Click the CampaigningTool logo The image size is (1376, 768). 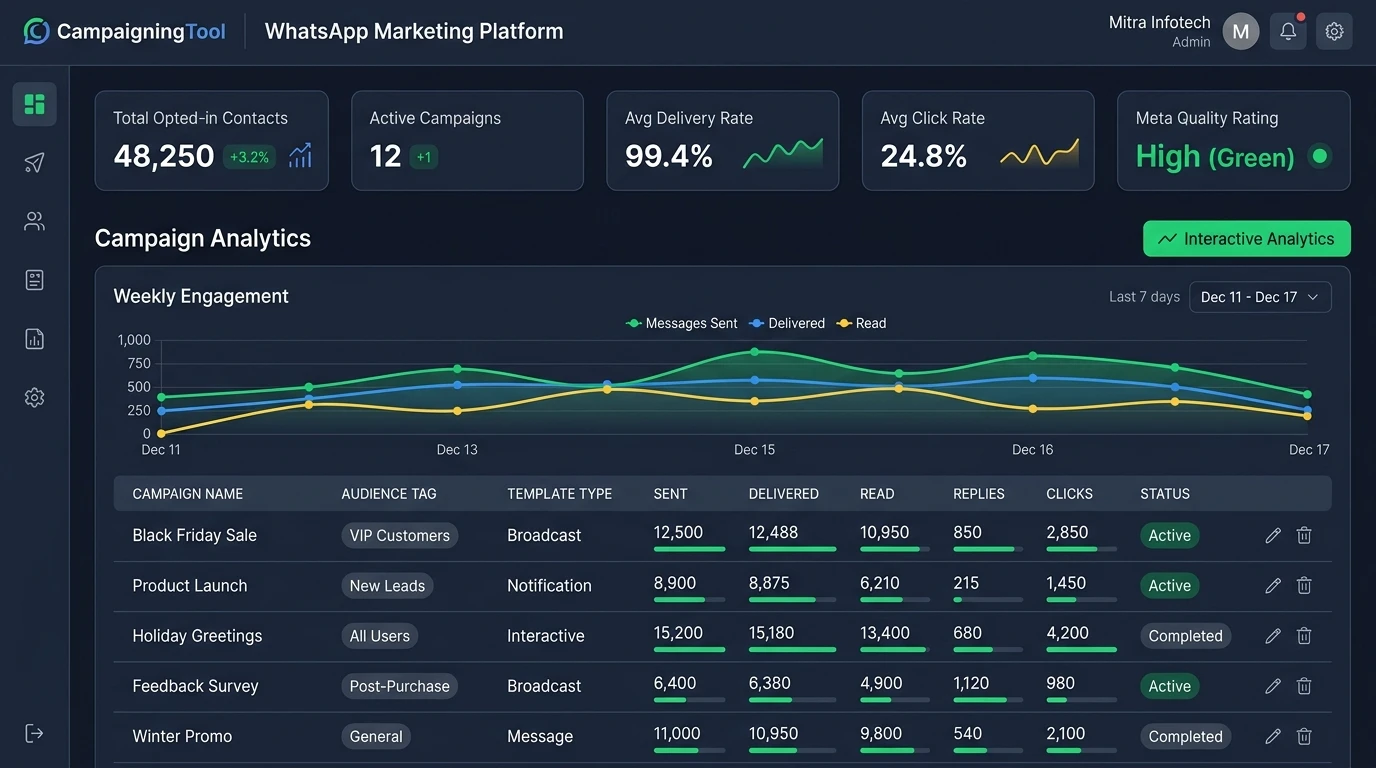125,32
